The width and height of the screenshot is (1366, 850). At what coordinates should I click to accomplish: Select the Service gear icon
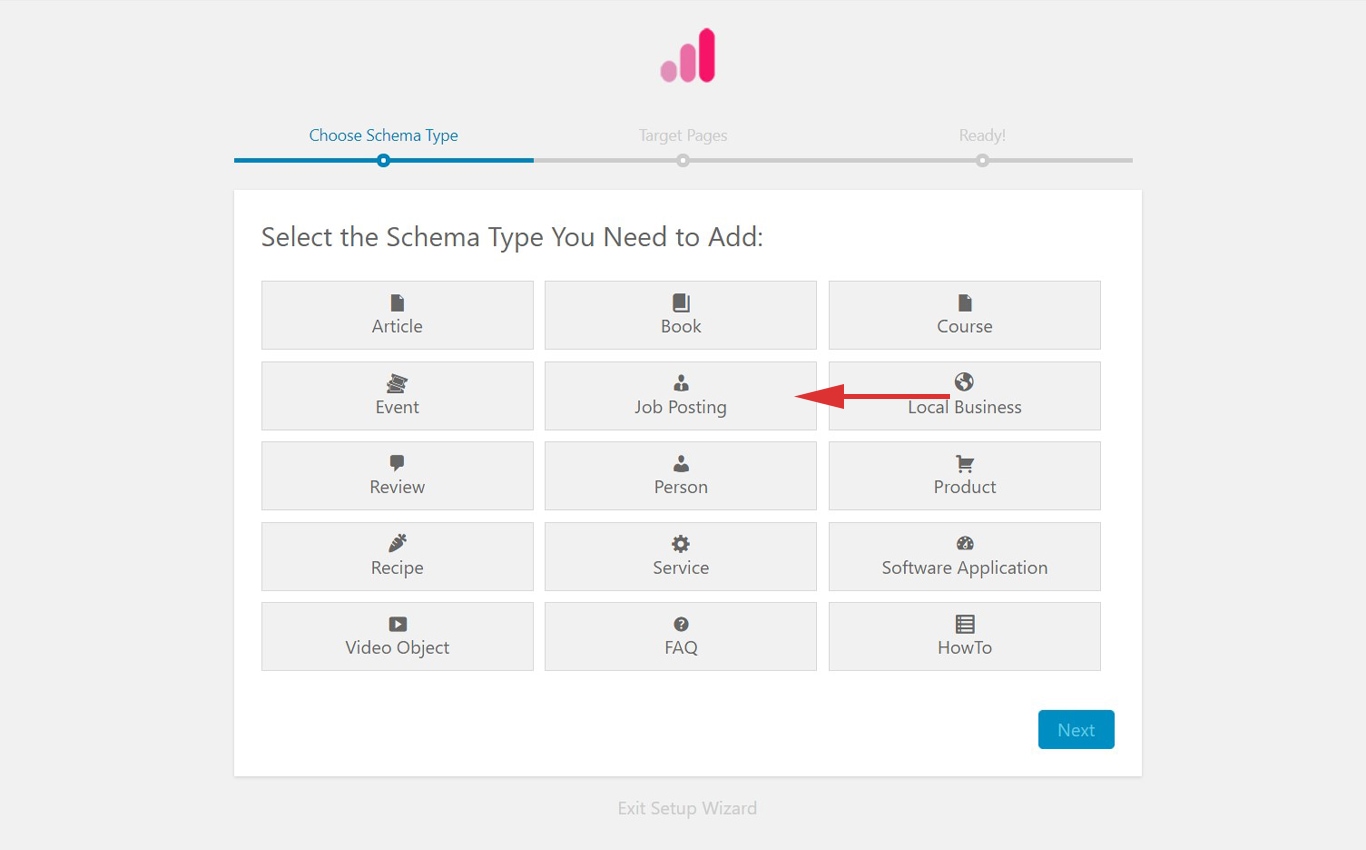[680, 542]
